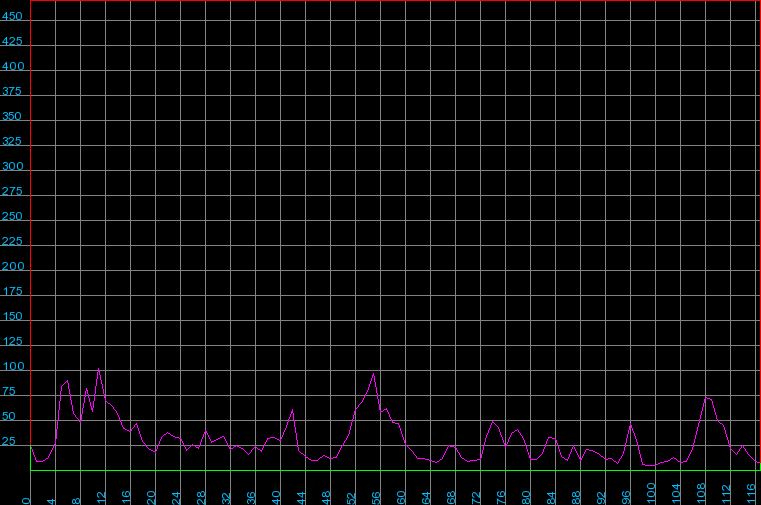The height and width of the screenshot is (505, 761).
Task: Select the 100 label on the horizontal axis
Action: point(652,494)
